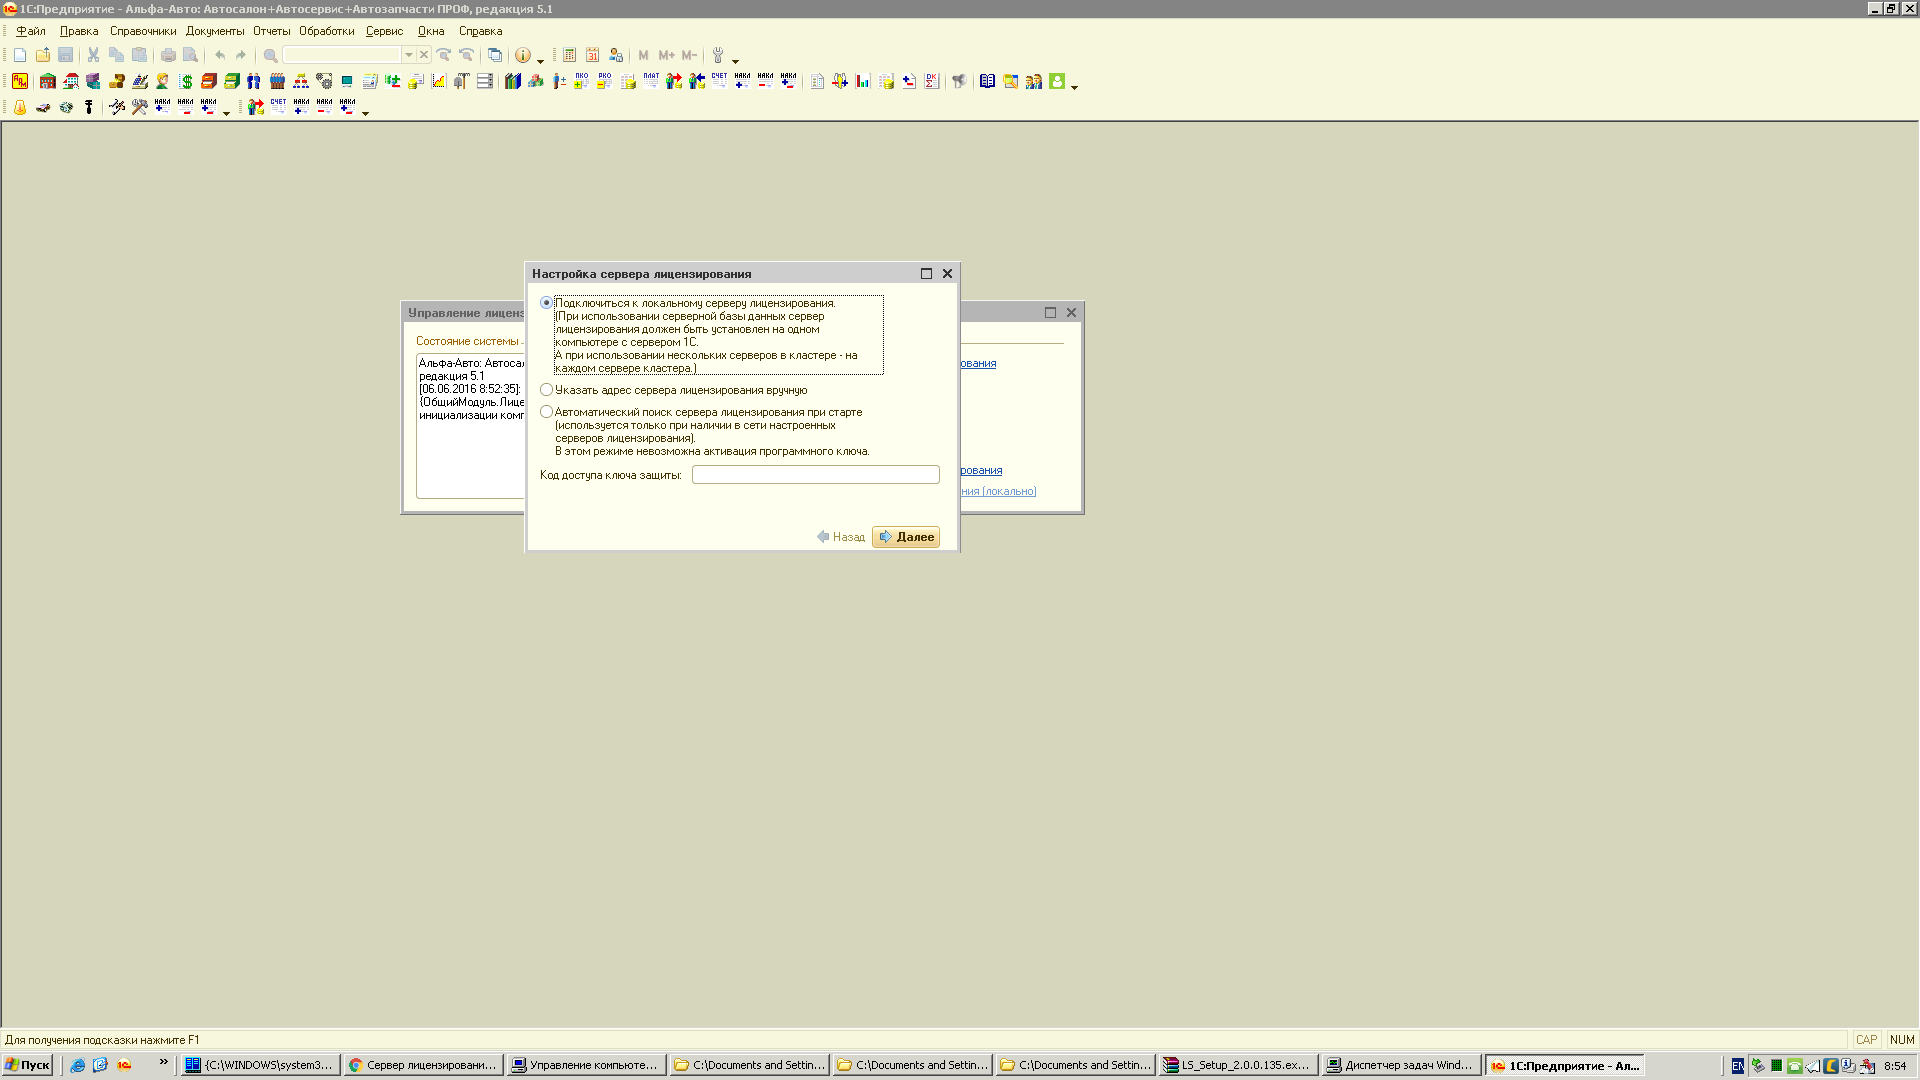Click the green dollar sign icon
Image resolution: width=1920 pixels, height=1080 pixels.
click(187, 81)
